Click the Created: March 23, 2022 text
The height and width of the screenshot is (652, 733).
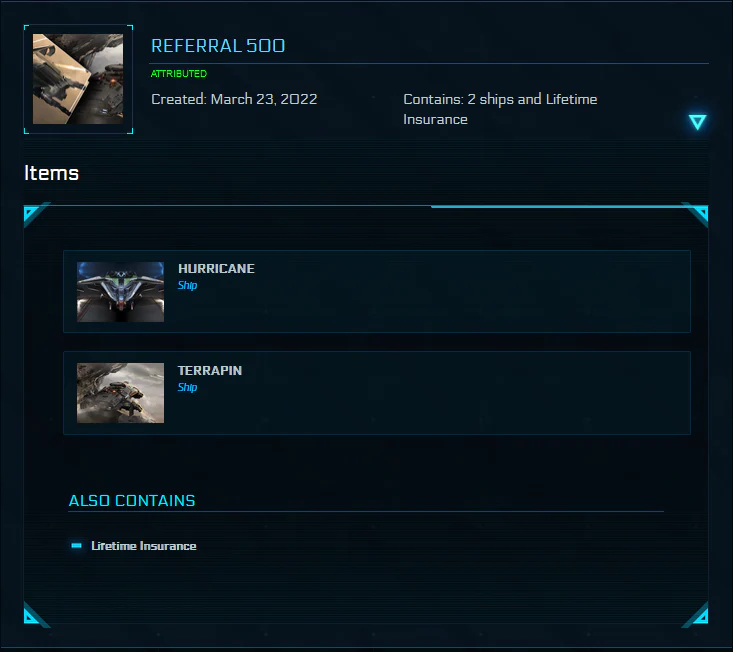point(234,99)
